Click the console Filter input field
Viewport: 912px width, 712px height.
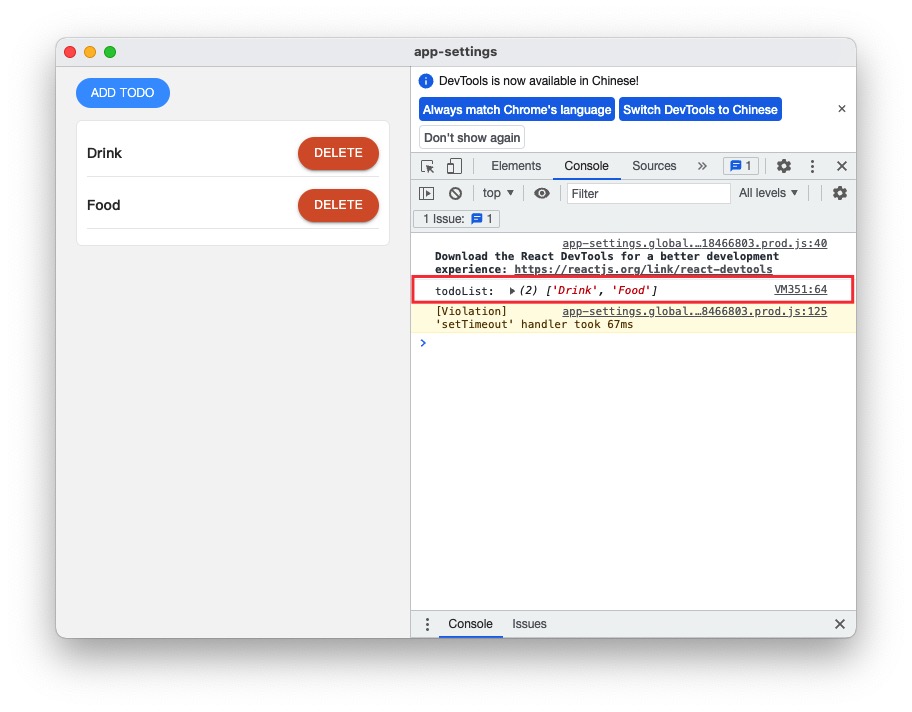click(x=648, y=194)
